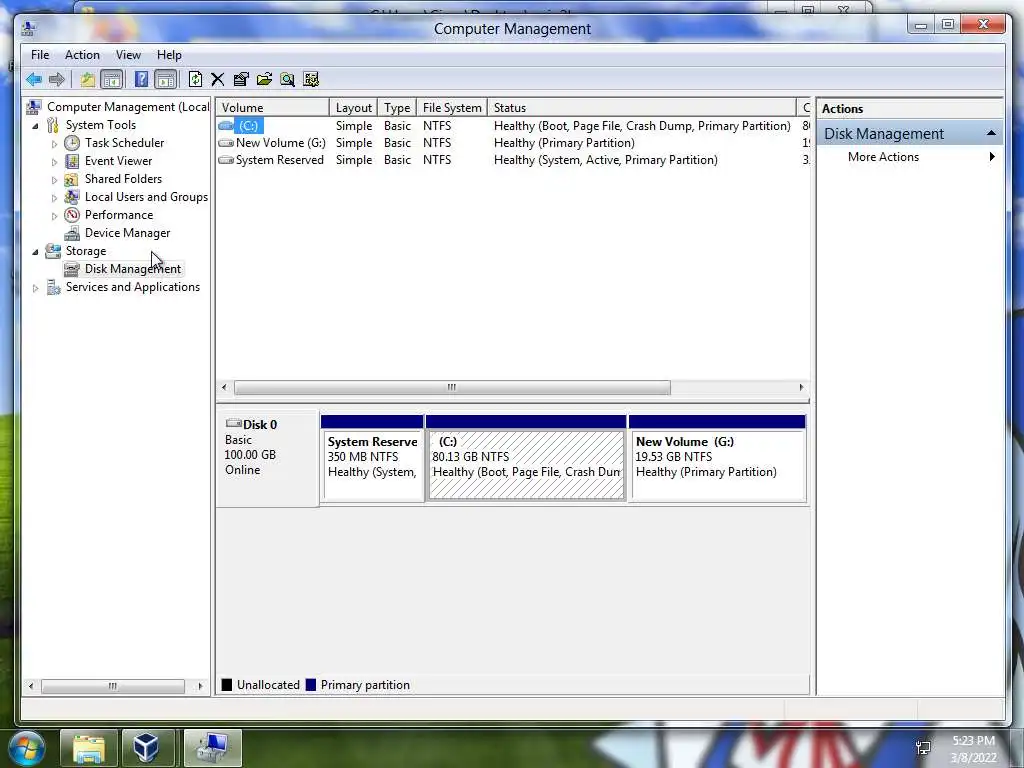This screenshot has height=768, width=1024.
Task: Expand the Task Scheduler node
Action: (x=54, y=144)
